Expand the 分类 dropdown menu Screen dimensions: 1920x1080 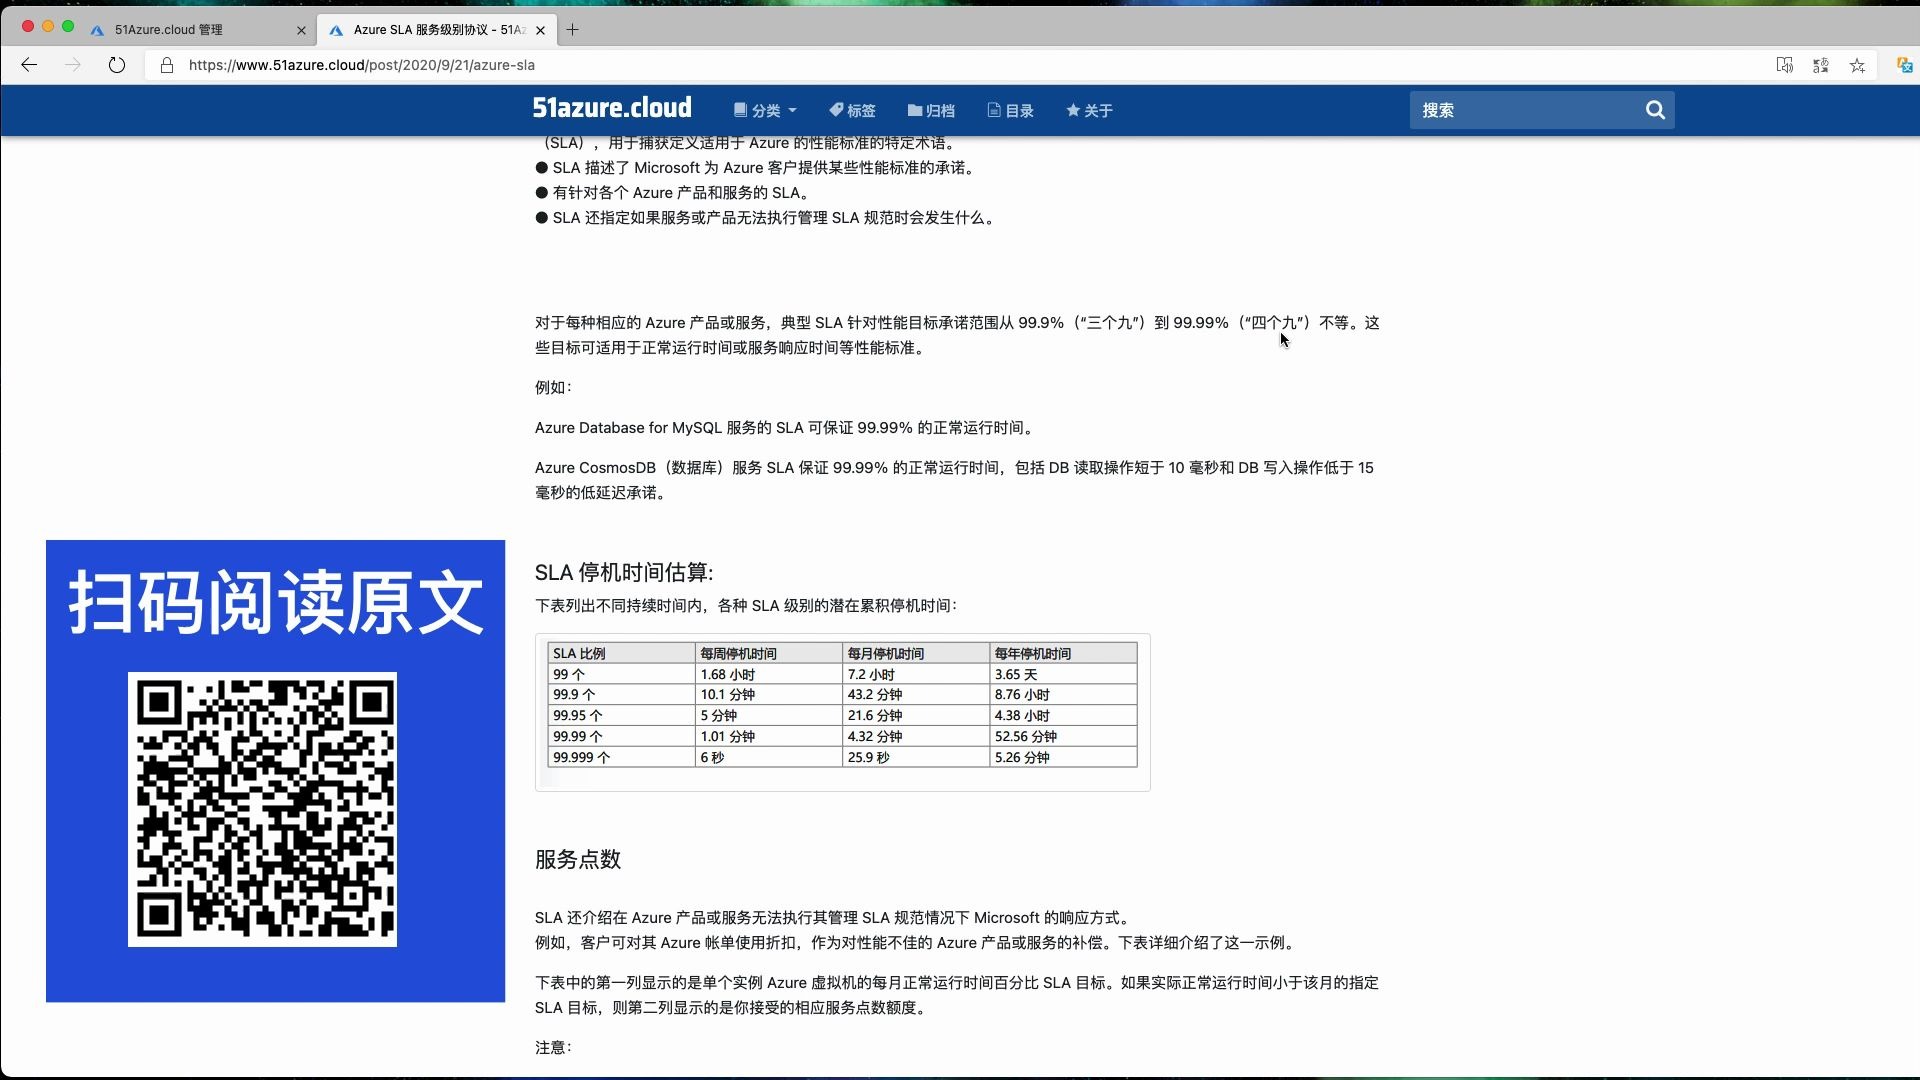tap(765, 110)
